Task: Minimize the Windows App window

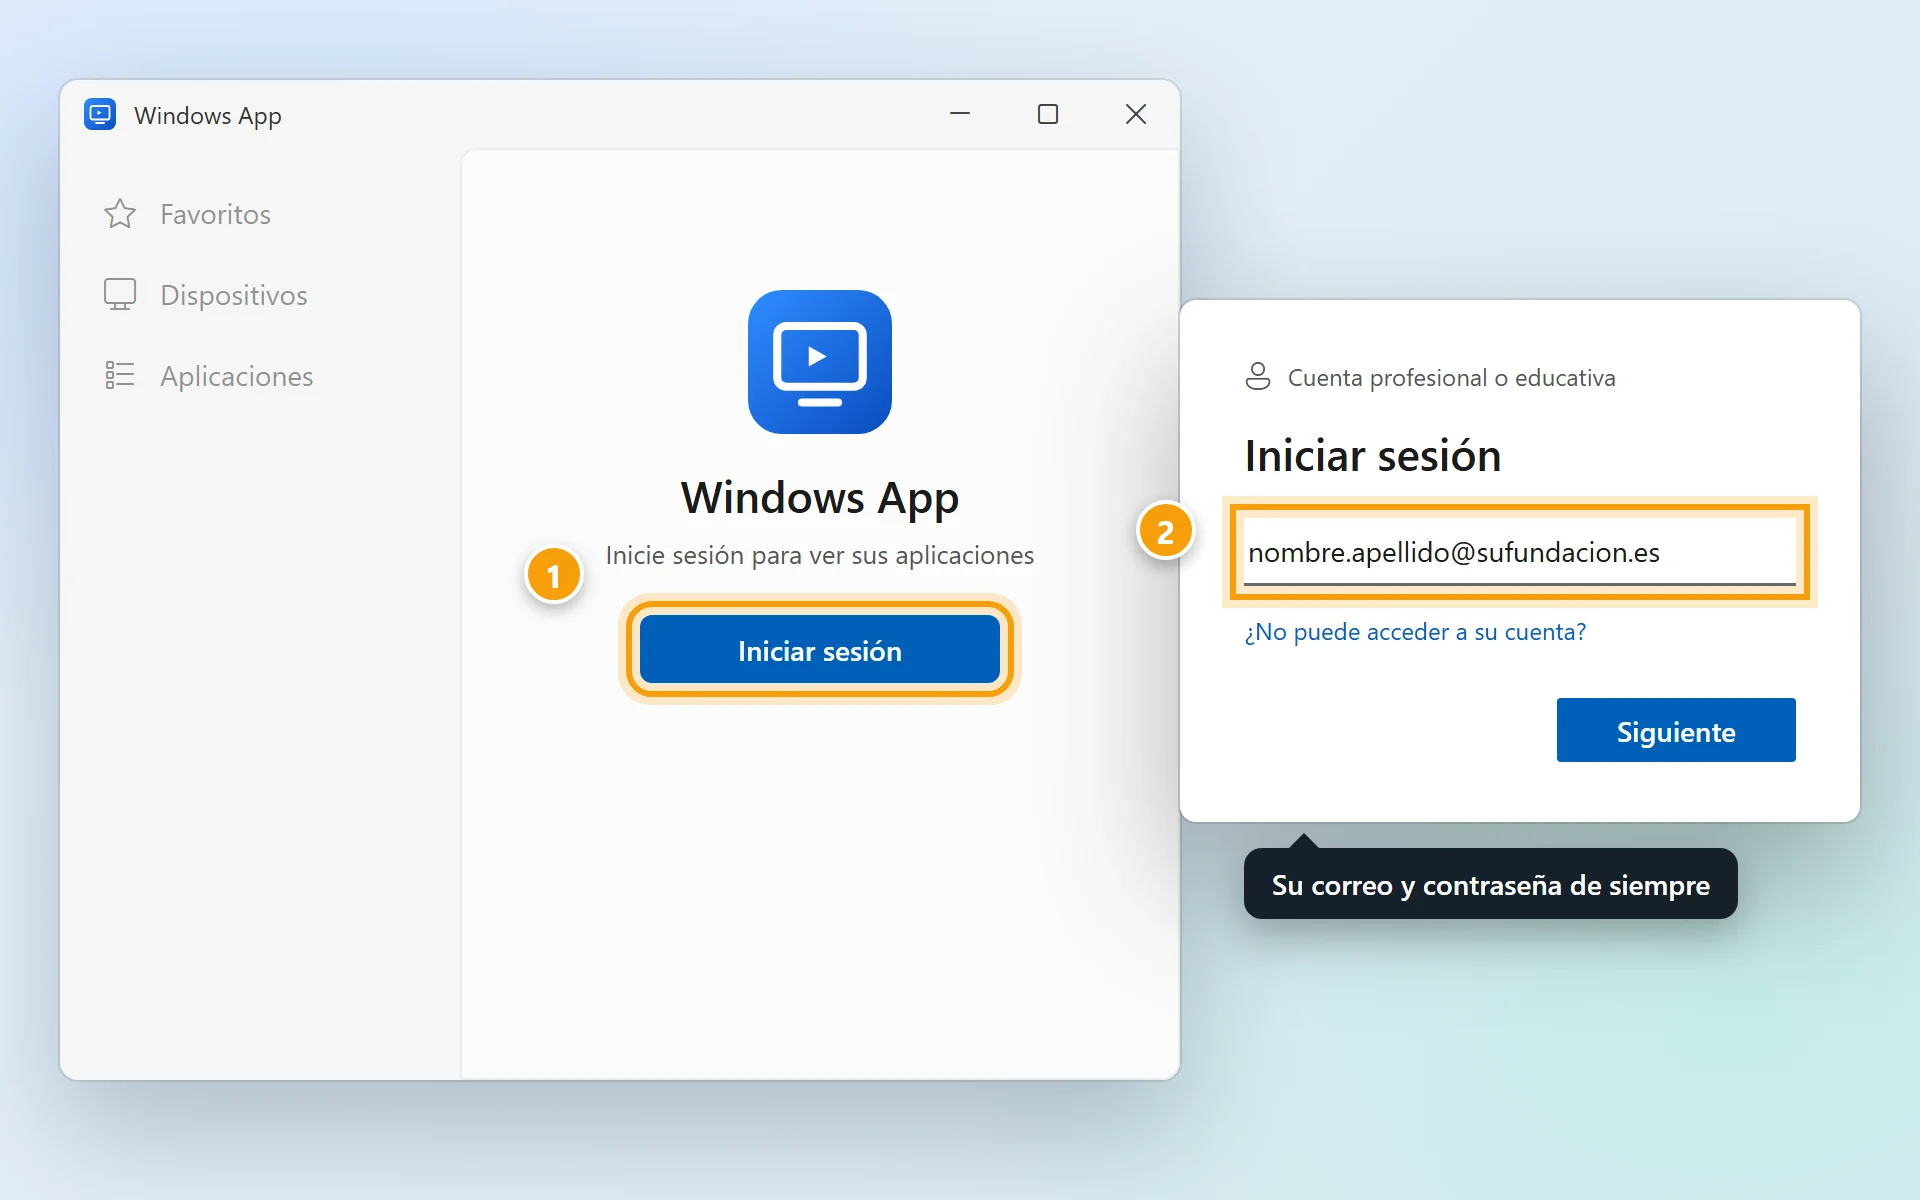Action: (960, 114)
